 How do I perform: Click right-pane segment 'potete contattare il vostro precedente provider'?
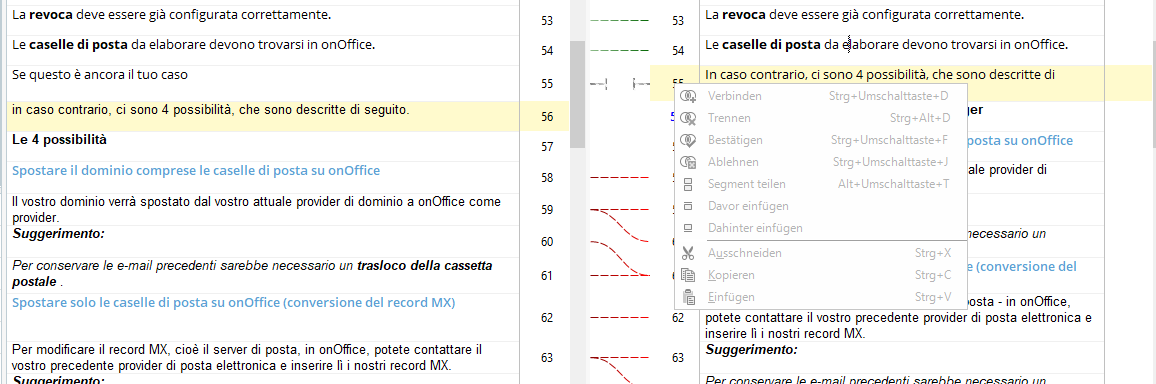click(x=898, y=318)
